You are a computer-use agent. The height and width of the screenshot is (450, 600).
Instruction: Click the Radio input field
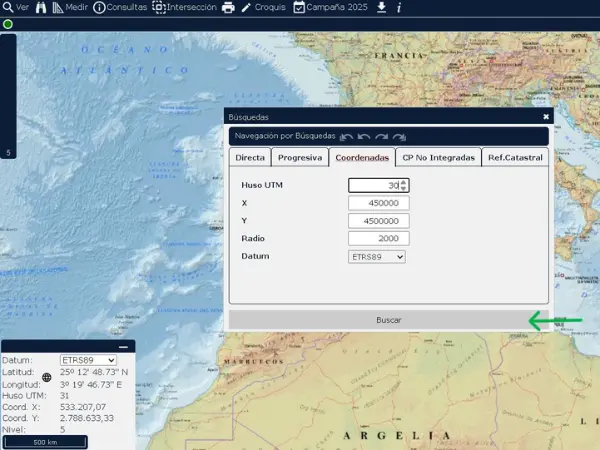378,239
